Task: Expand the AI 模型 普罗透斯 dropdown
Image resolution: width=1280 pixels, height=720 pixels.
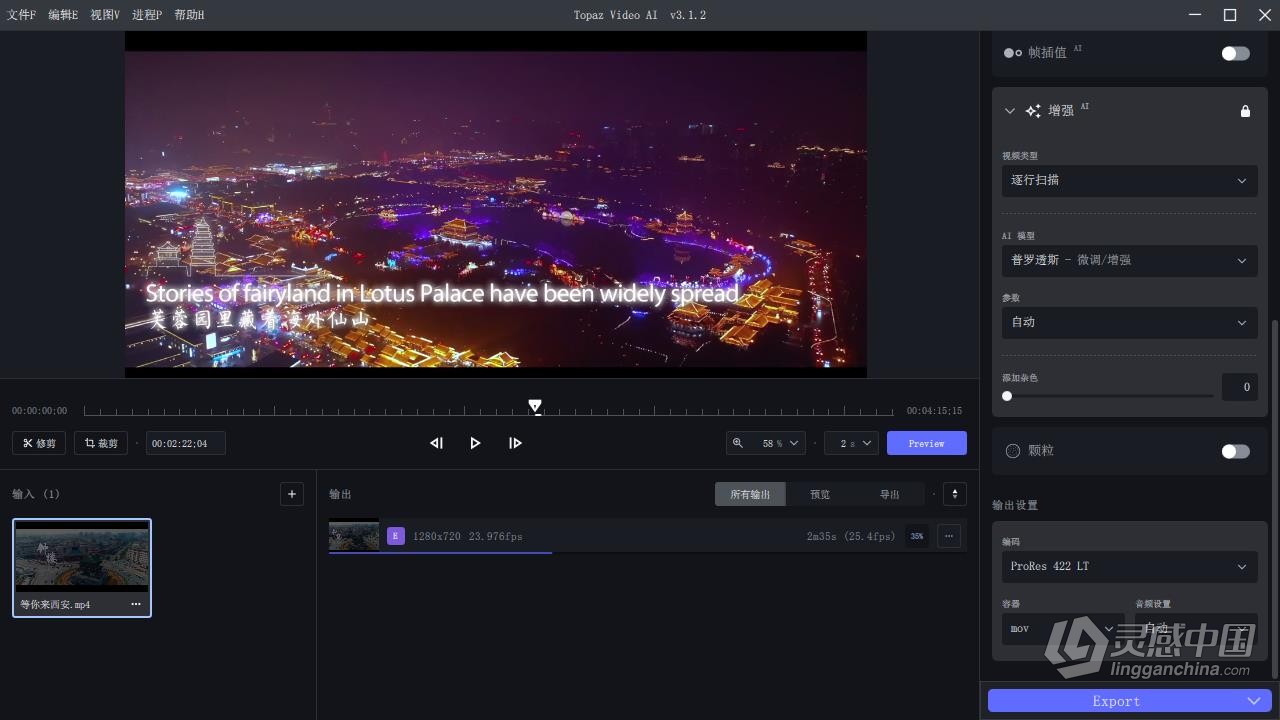Action: tap(1129, 261)
